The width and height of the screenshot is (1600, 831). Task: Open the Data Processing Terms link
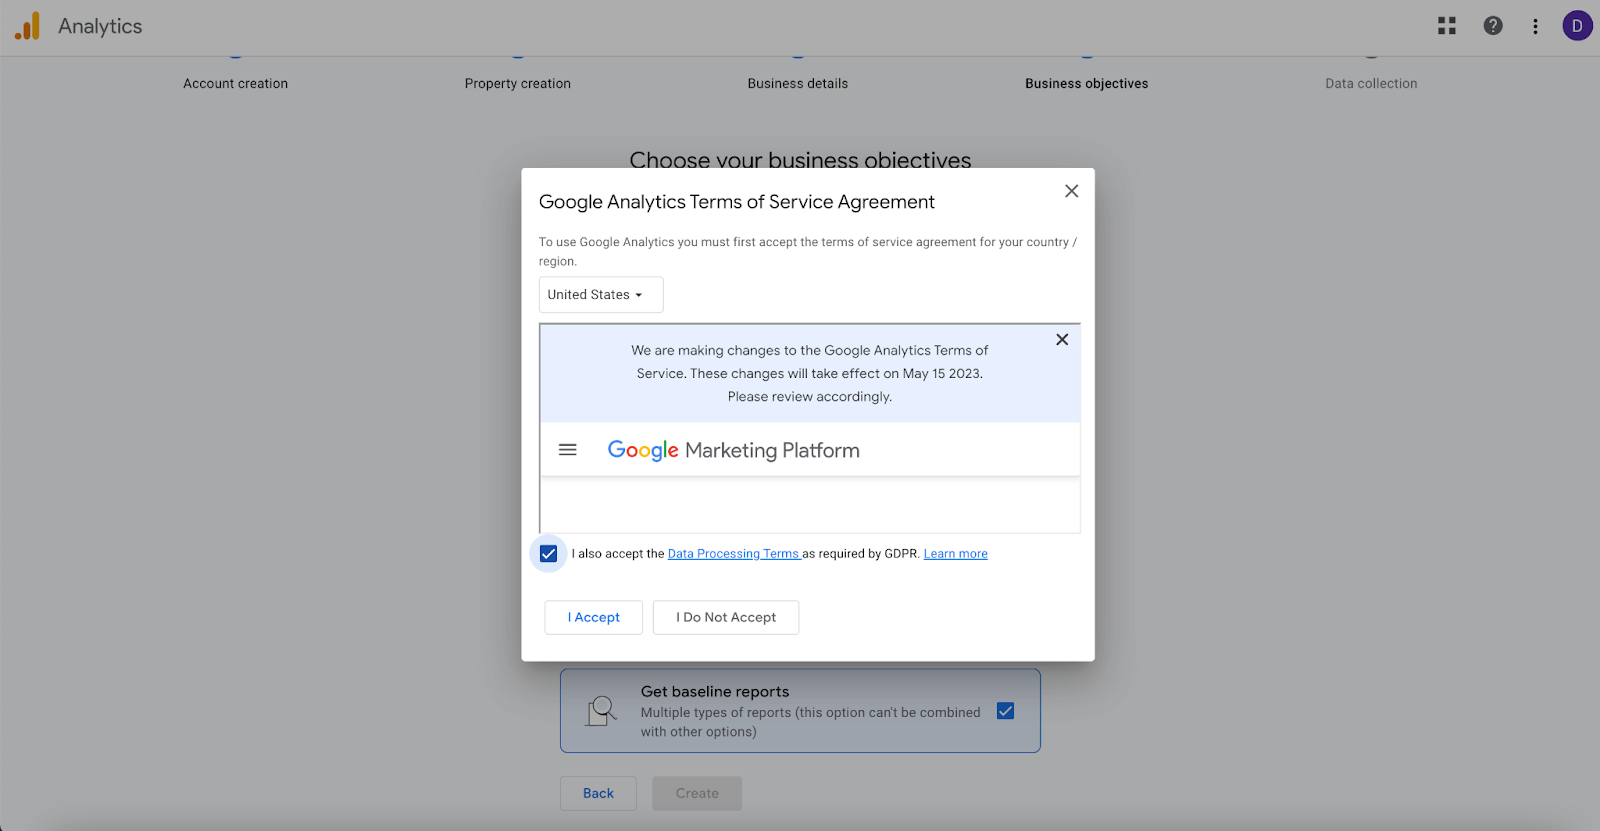click(x=733, y=554)
